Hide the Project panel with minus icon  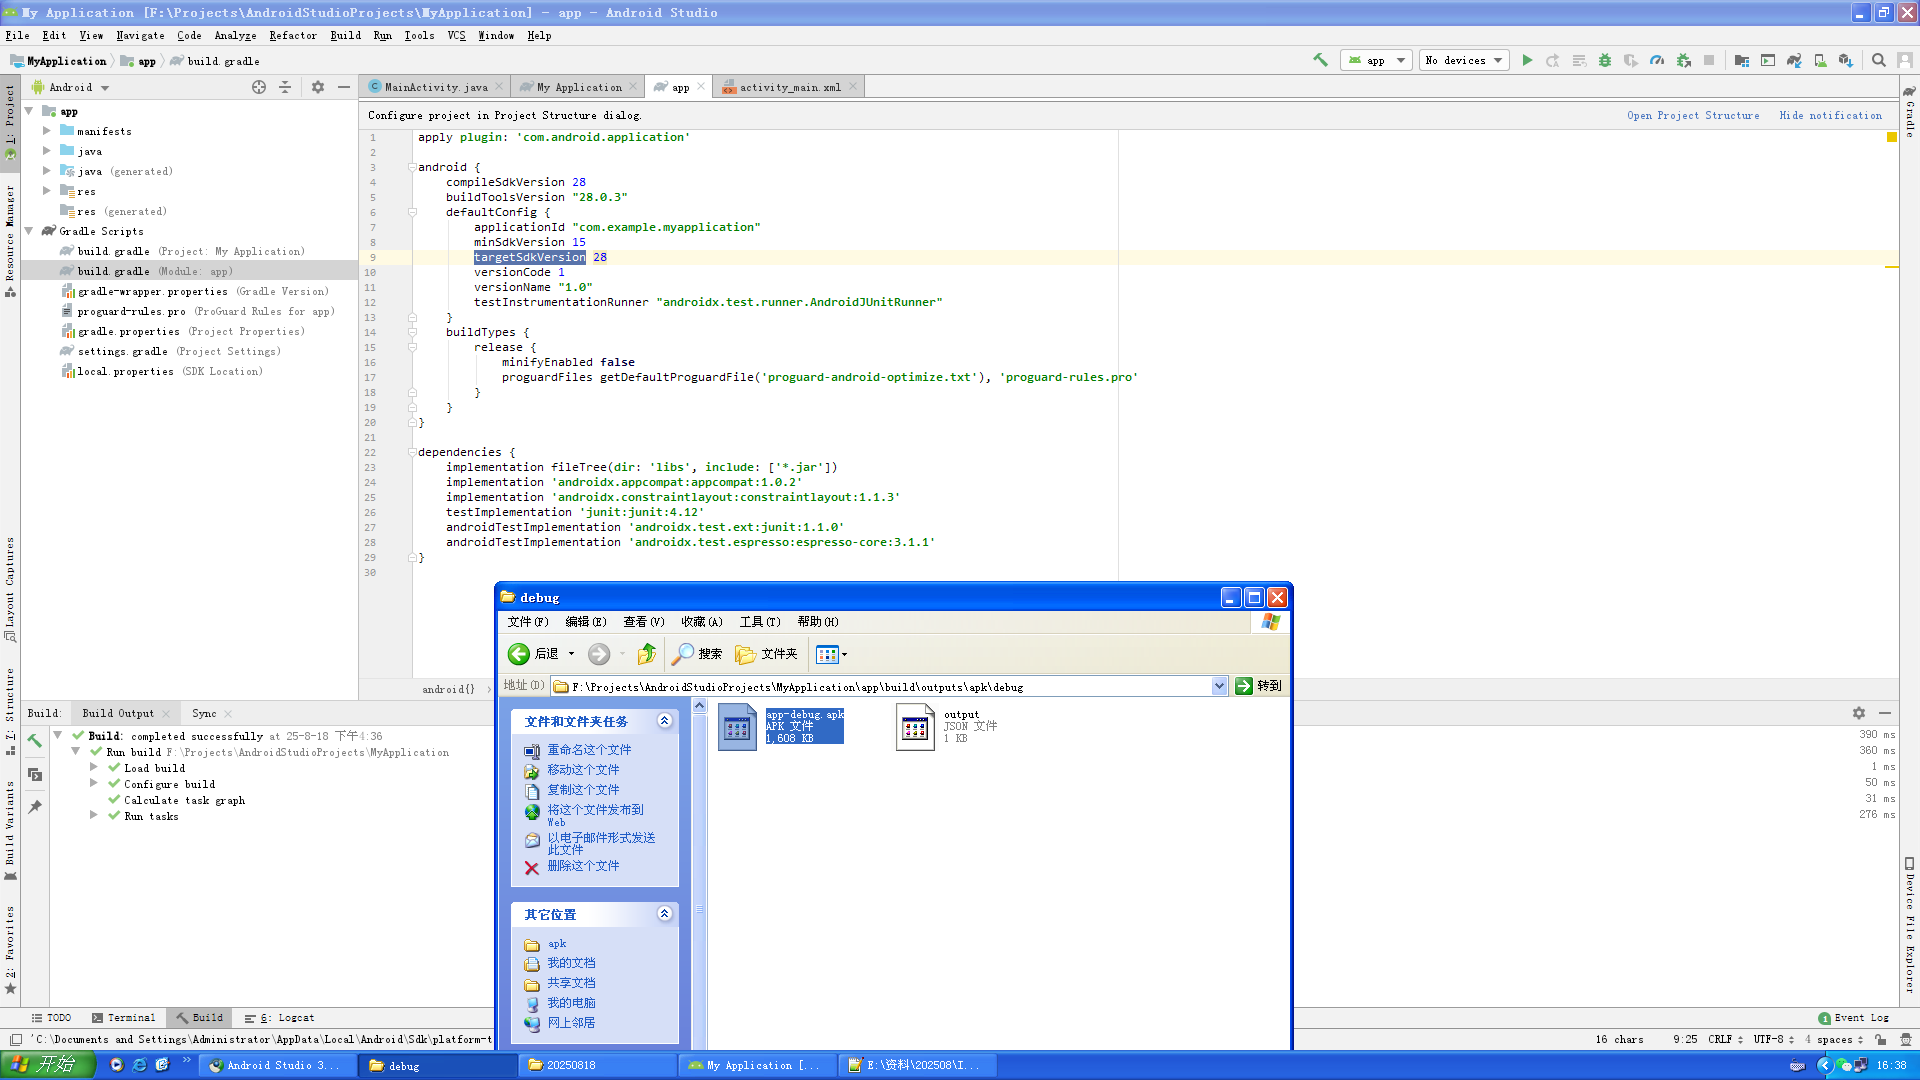(344, 87)
